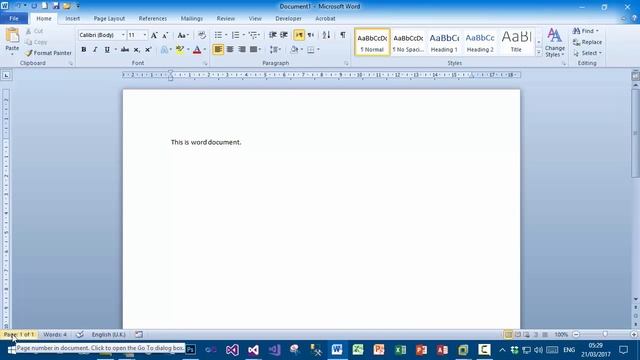Switch to Full Screen Reading view
640x360 pixels.
coord(518,334)
